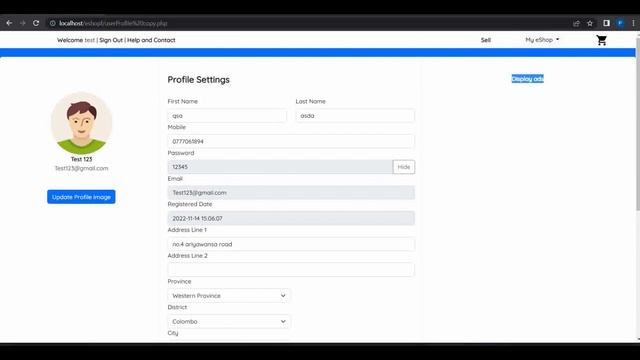The height and width of the screenshot is (360, 640).
Task: Open the District dropdown showing Colombo
Action: click(229, 321)
